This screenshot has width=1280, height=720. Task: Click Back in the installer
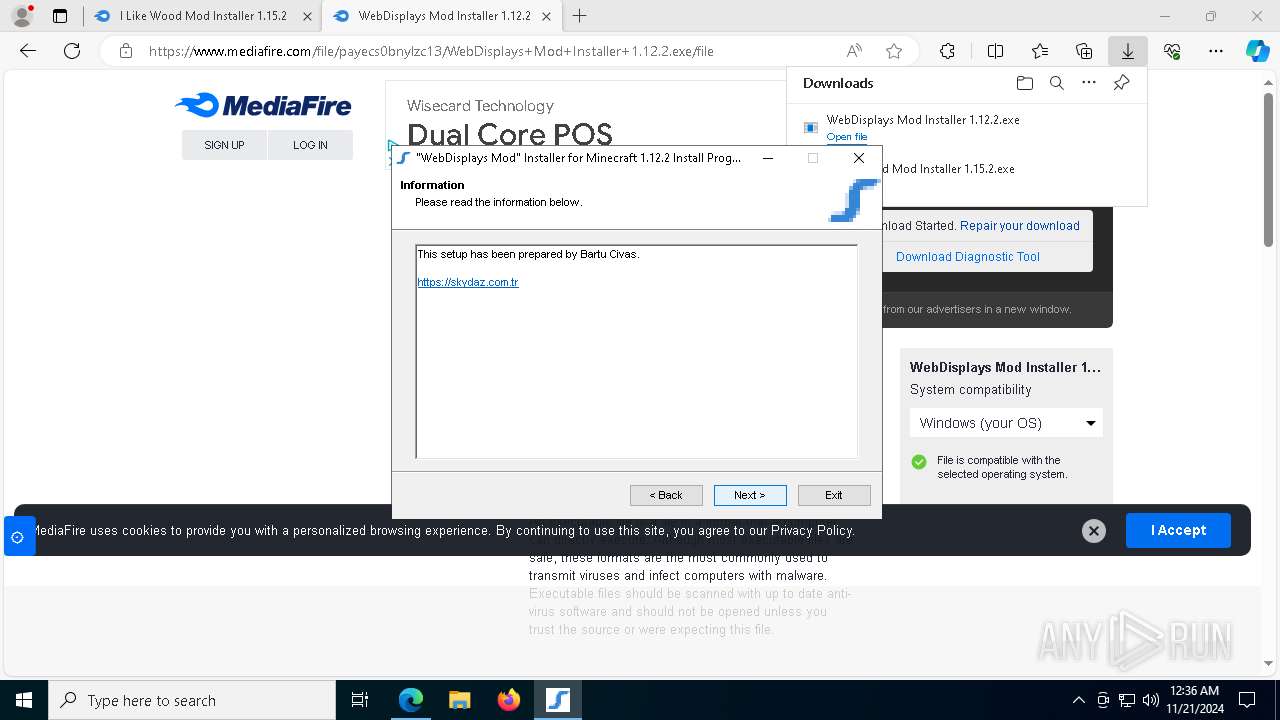click(x=666, y=495)
